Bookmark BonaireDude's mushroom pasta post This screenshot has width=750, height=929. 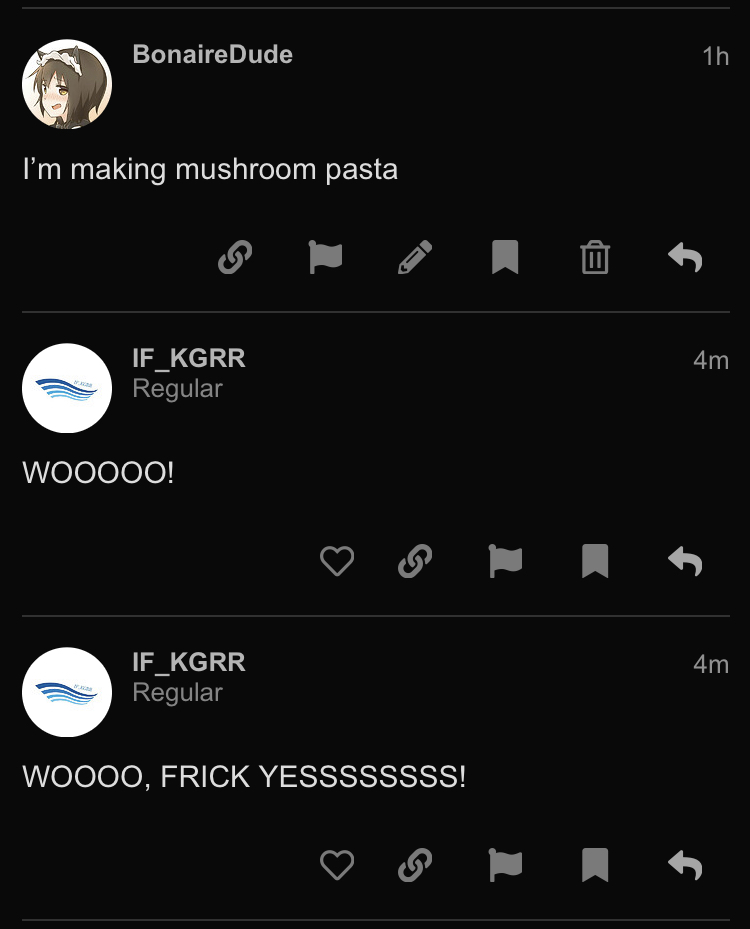pos(505,257)
